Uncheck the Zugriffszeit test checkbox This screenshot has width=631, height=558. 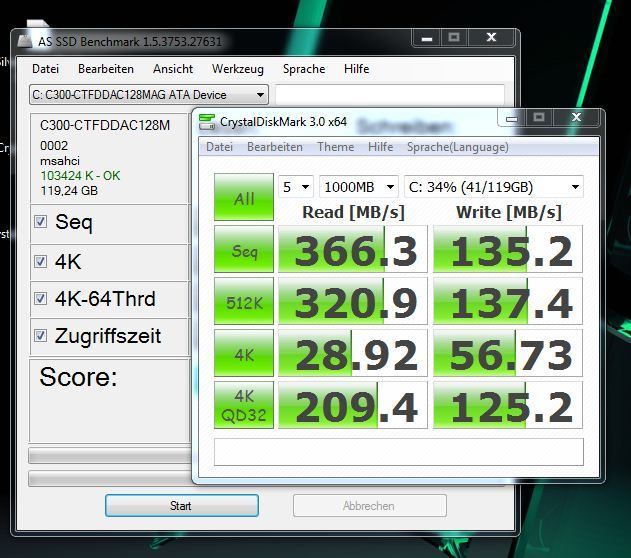coord(40,336)
